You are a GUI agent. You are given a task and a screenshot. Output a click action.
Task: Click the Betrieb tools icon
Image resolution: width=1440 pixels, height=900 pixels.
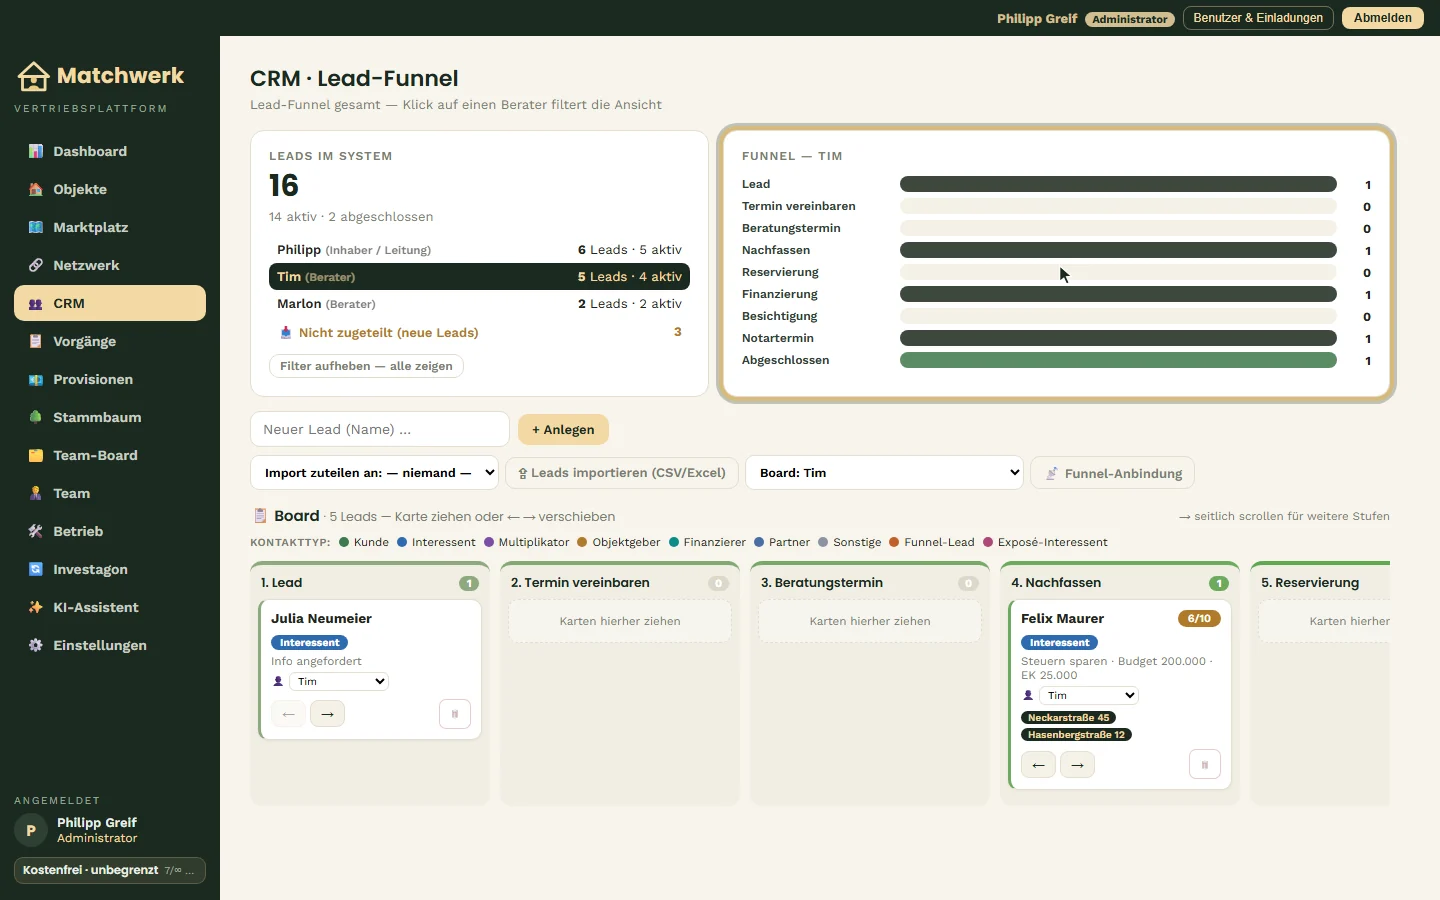(36, 531)
